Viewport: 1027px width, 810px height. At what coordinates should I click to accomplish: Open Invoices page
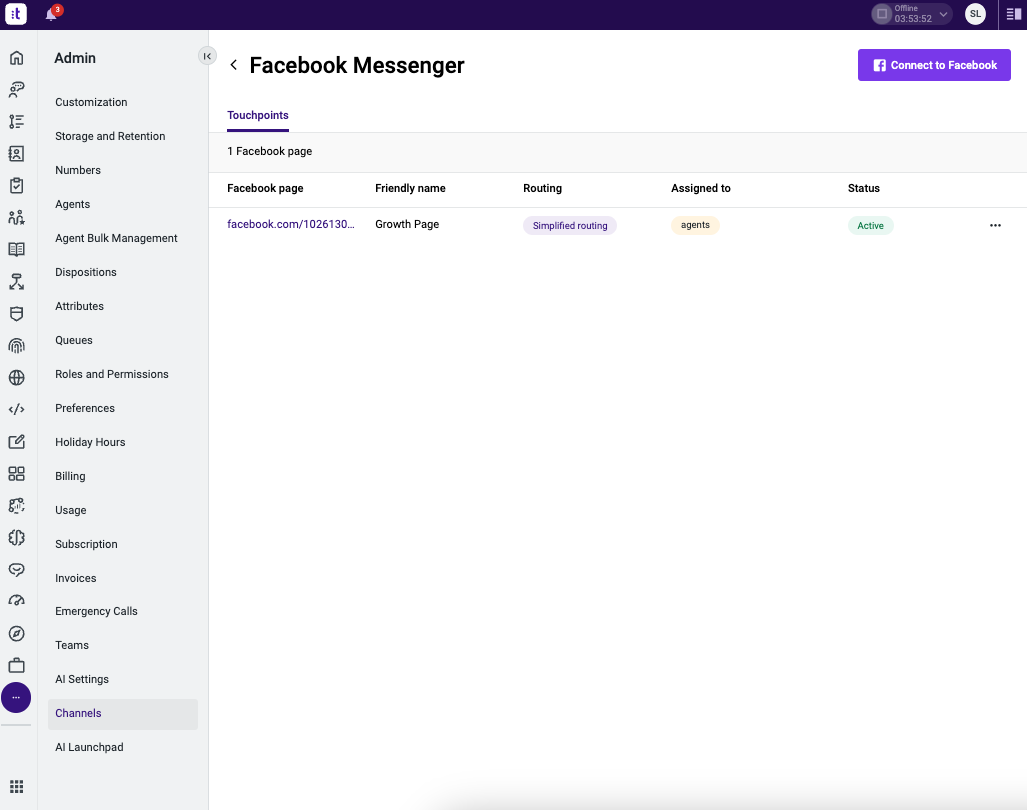point(76,579)
